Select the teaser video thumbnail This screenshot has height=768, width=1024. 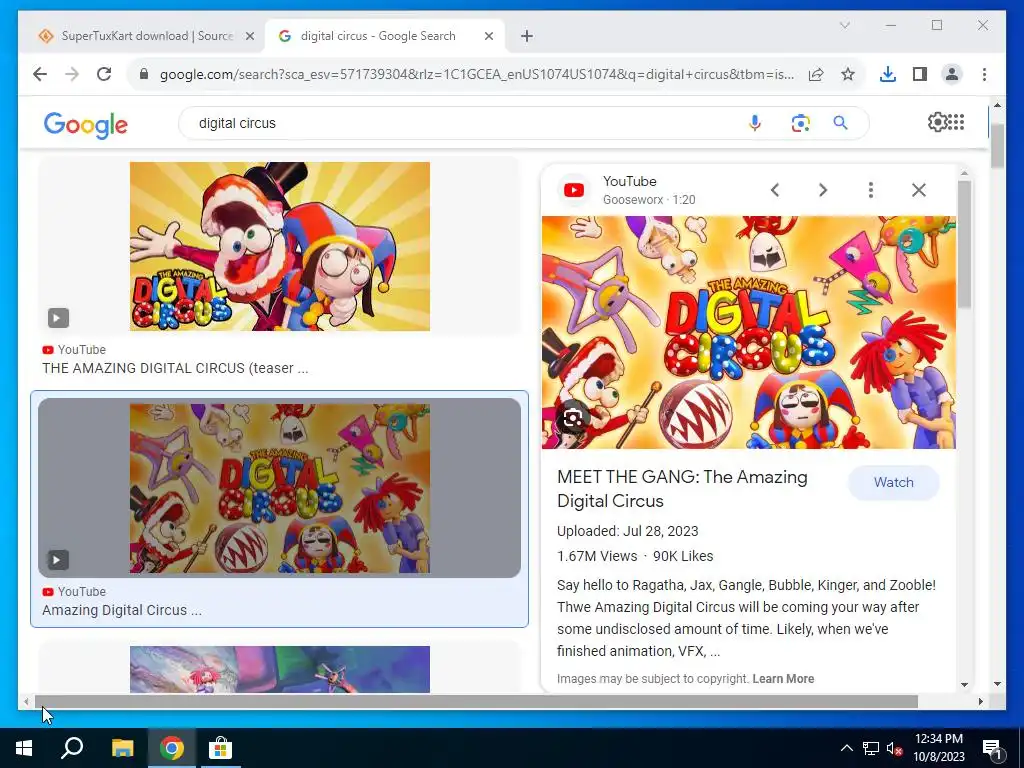click(280, 246)
